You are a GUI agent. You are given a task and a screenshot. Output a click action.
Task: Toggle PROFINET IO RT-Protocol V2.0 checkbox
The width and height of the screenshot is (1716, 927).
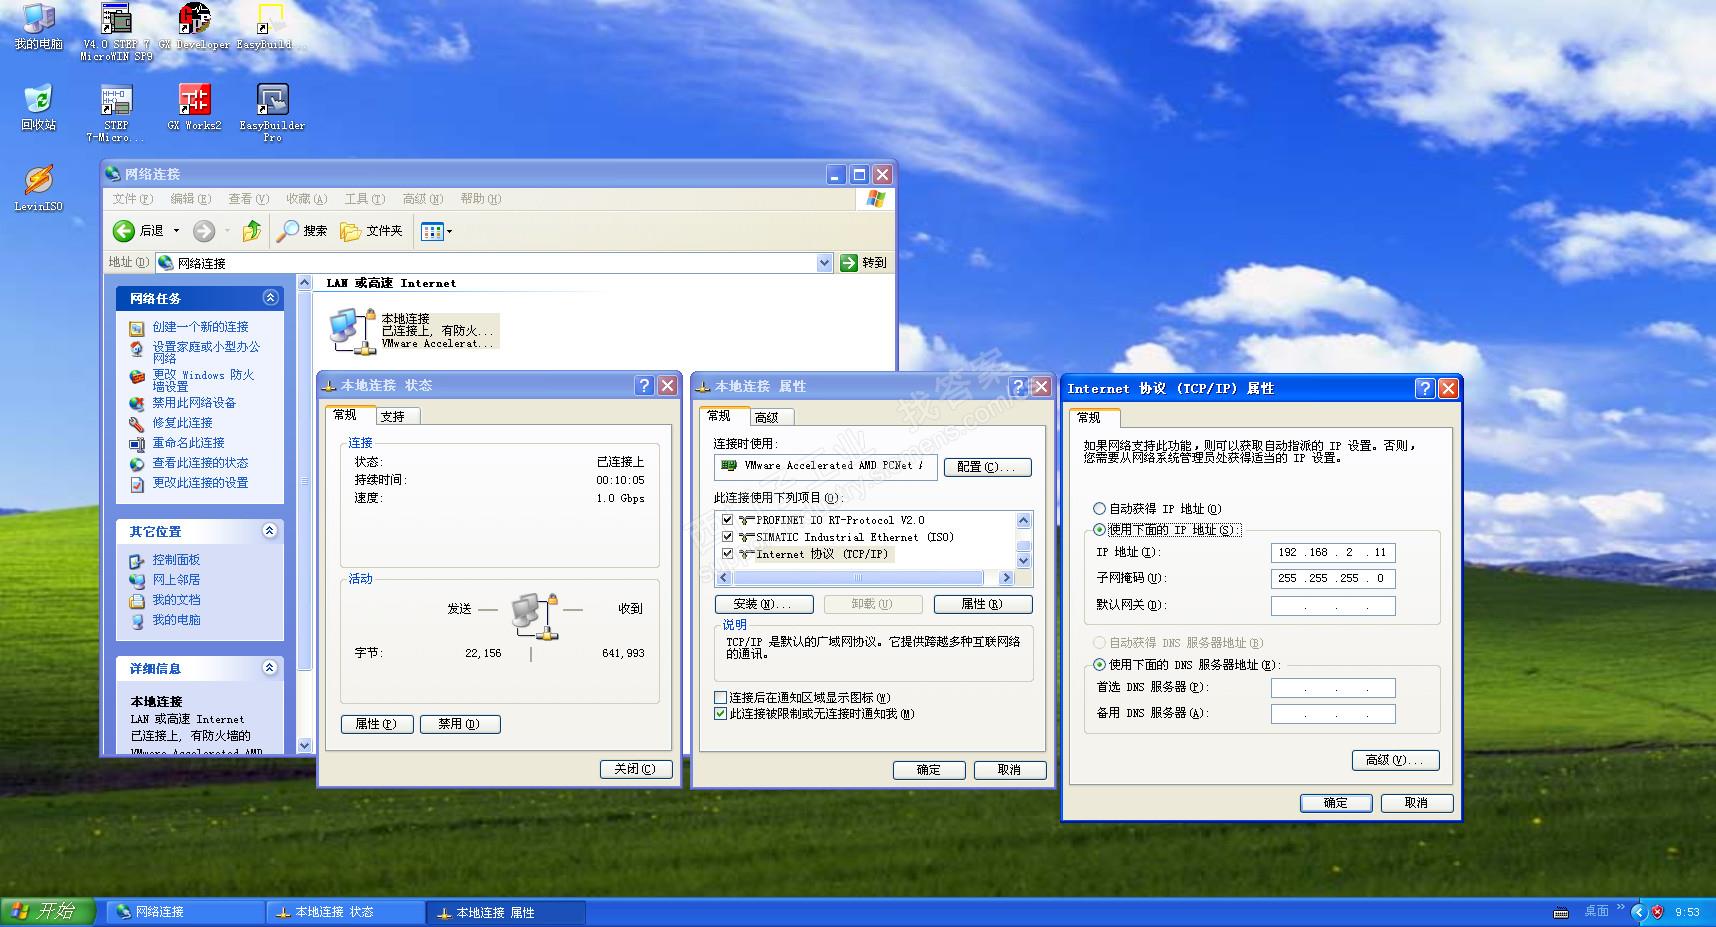(727, 520)
